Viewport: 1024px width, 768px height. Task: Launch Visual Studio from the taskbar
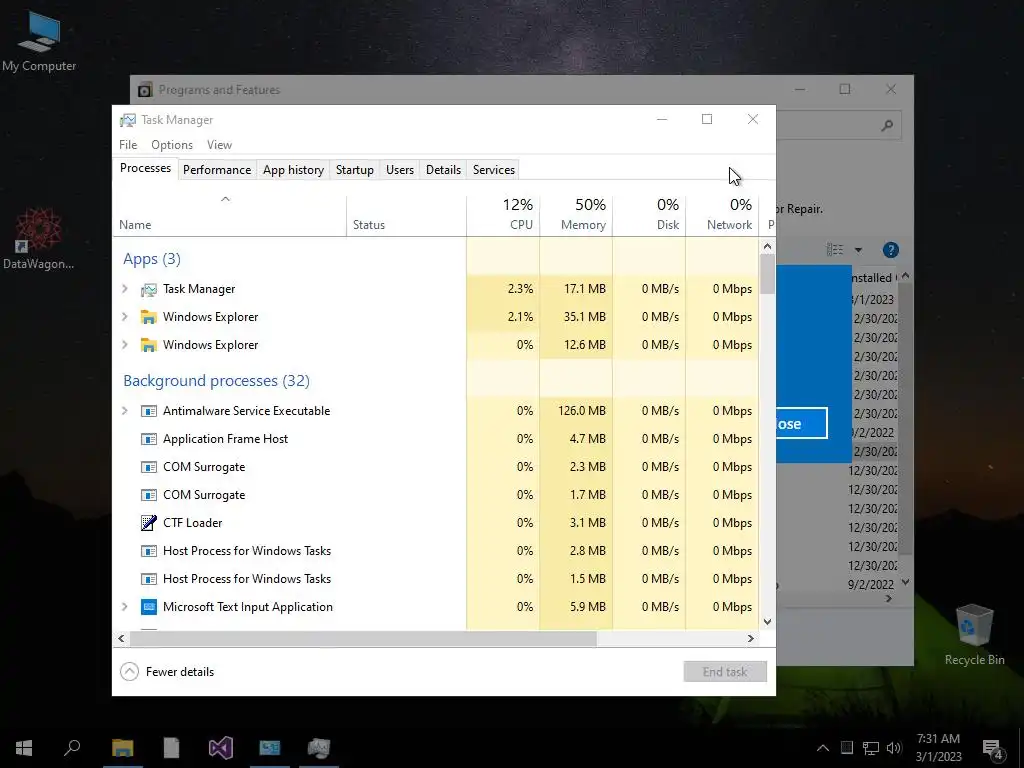(221, 748)
